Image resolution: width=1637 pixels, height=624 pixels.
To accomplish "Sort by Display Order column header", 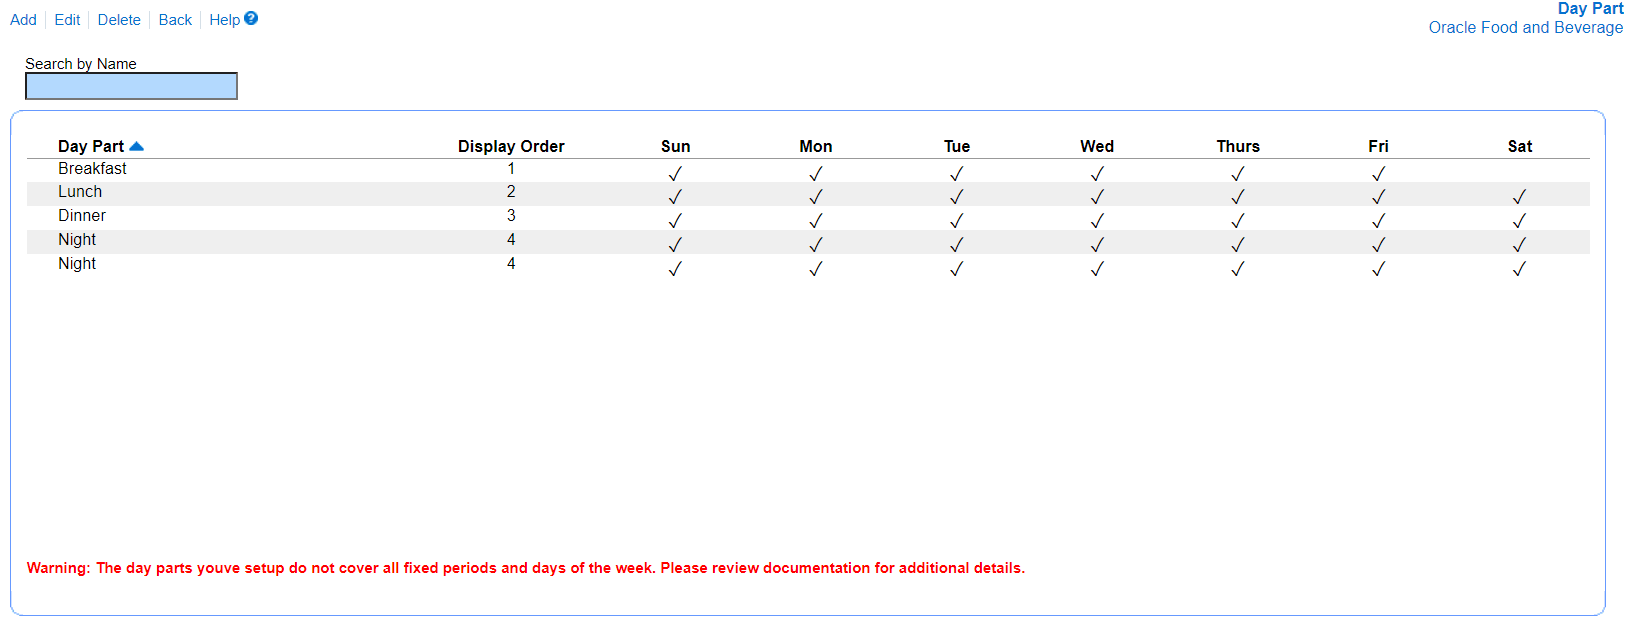I will coord(511,146).
